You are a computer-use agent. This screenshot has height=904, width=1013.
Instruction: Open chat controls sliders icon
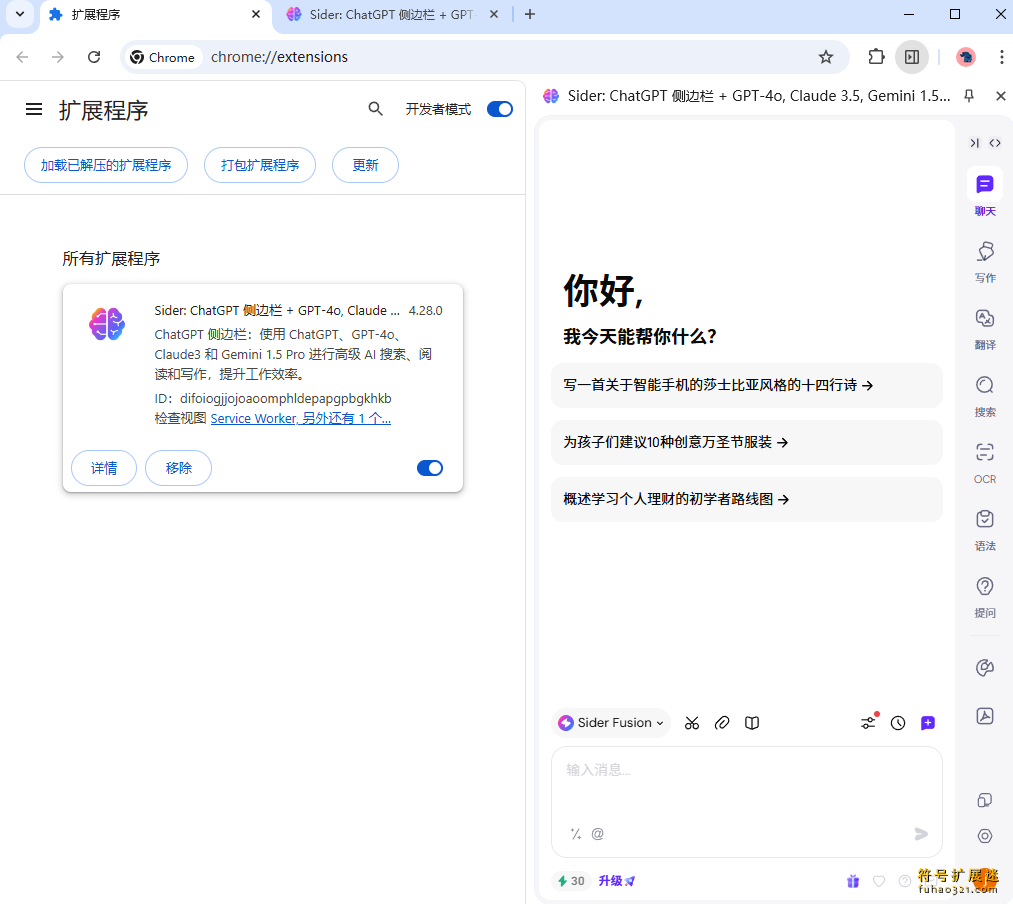tap(868, 722)
